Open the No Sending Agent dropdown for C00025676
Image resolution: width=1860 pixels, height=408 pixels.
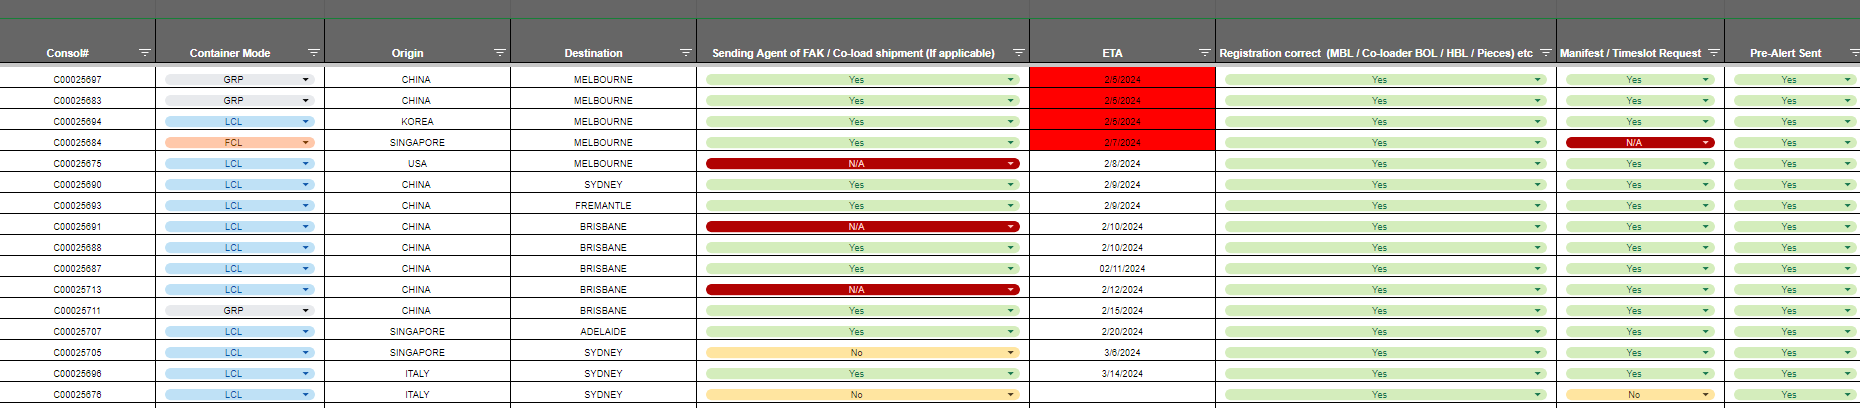coord(863,394)
